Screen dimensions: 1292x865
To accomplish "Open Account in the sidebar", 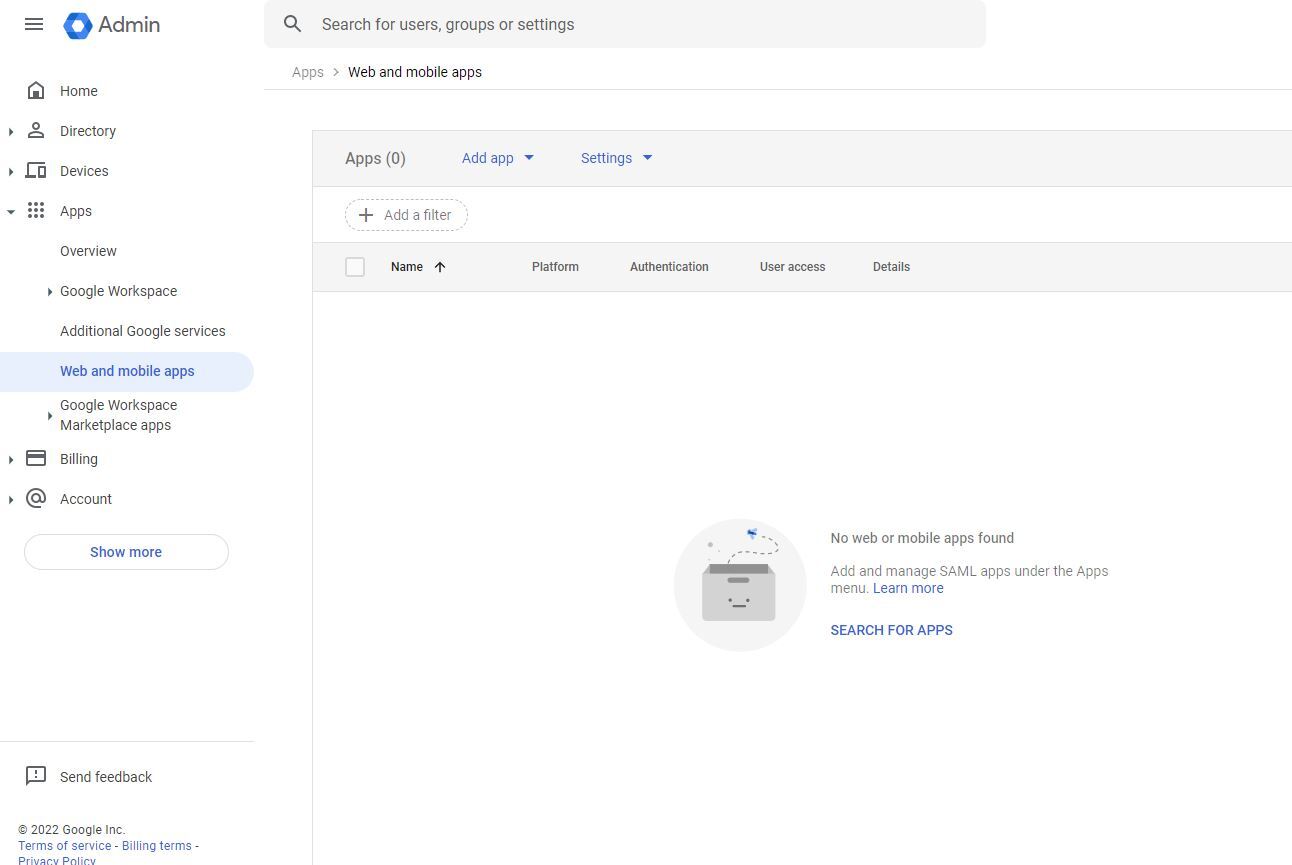I will pos(86,499).
